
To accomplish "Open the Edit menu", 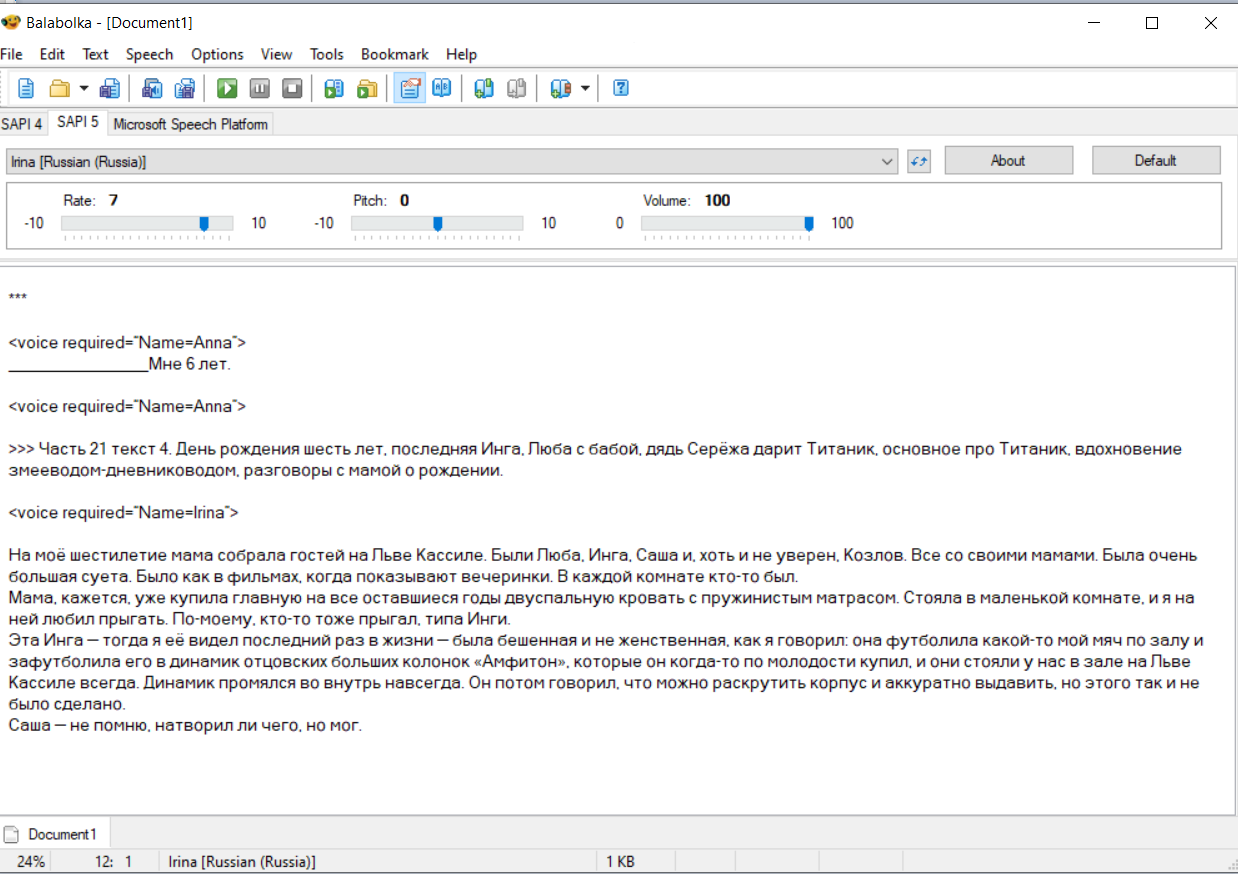I will click(52, 54).
